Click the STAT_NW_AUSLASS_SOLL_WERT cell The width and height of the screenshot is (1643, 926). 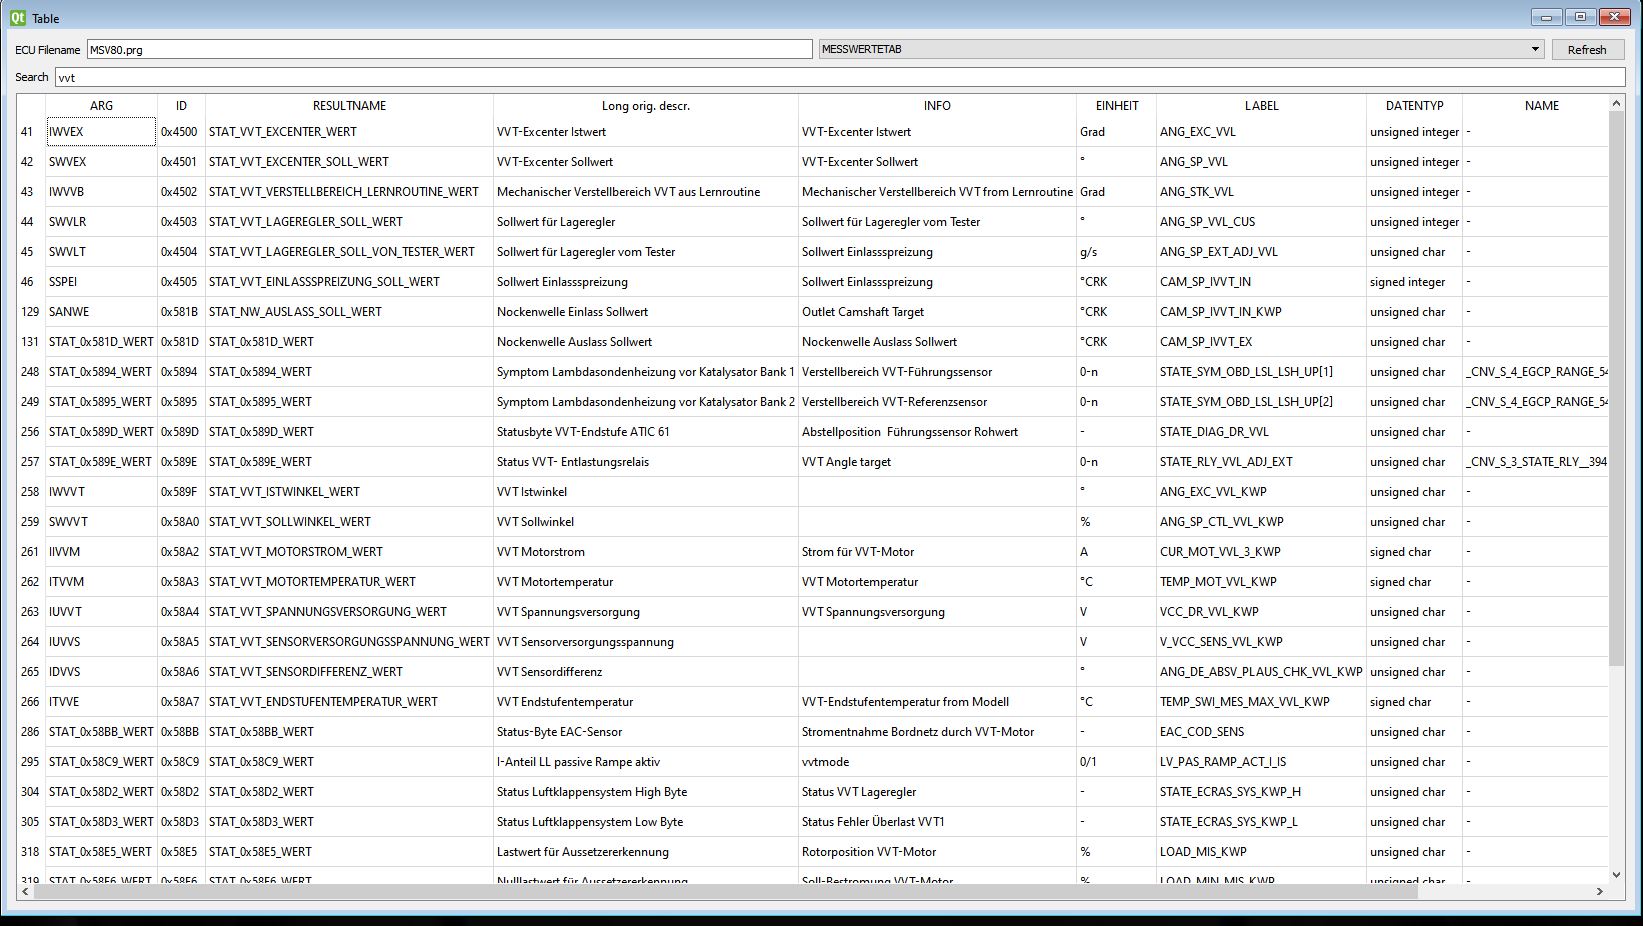[349, 312]
